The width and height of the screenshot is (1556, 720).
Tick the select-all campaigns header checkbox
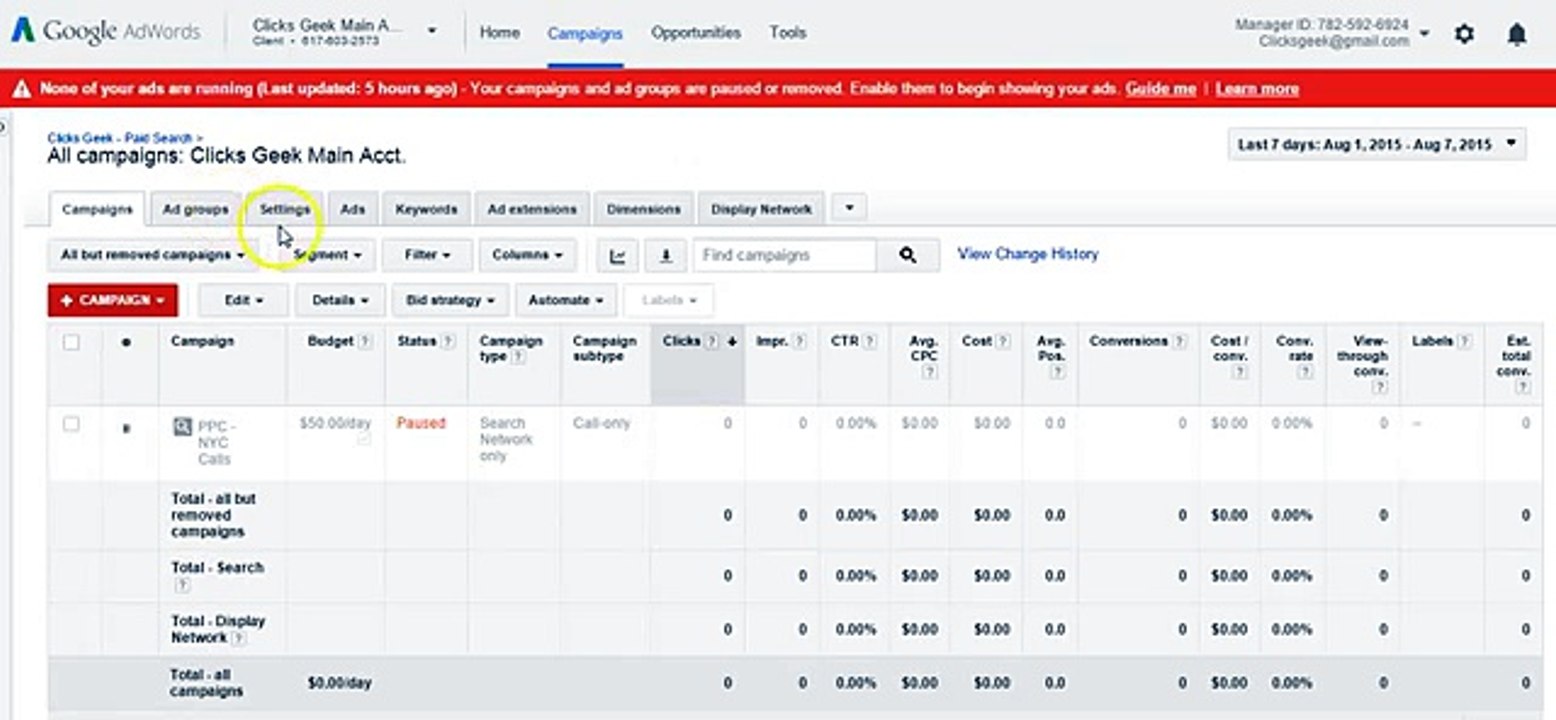[71, 342]
